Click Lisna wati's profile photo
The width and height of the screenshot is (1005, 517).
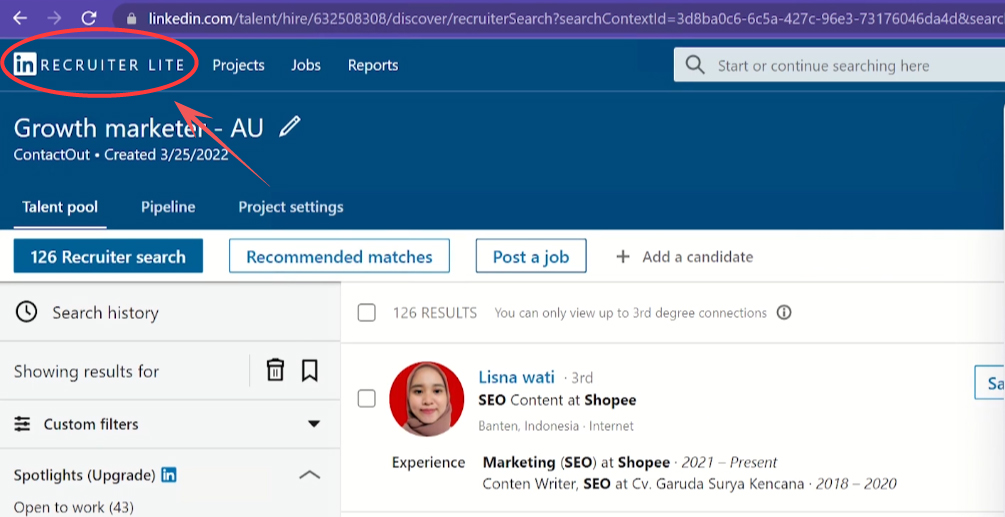427,399
